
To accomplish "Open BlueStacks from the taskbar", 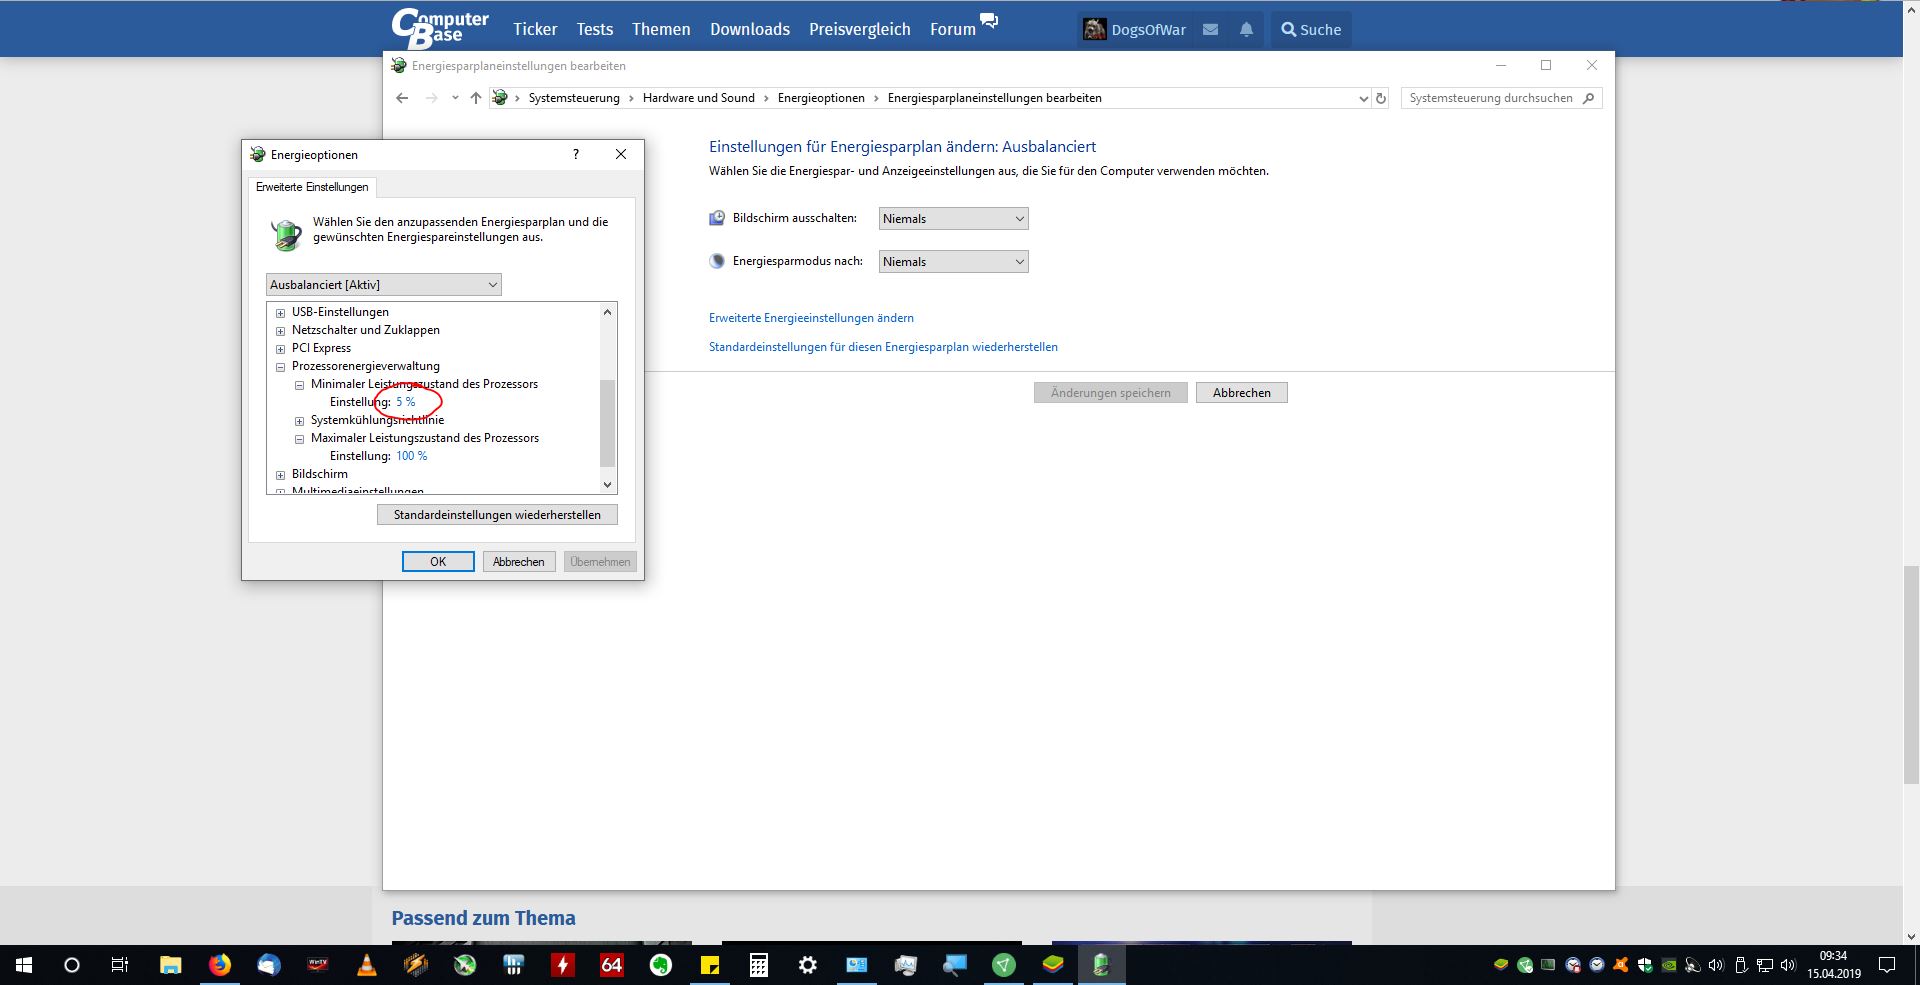I will (1053, 965).
